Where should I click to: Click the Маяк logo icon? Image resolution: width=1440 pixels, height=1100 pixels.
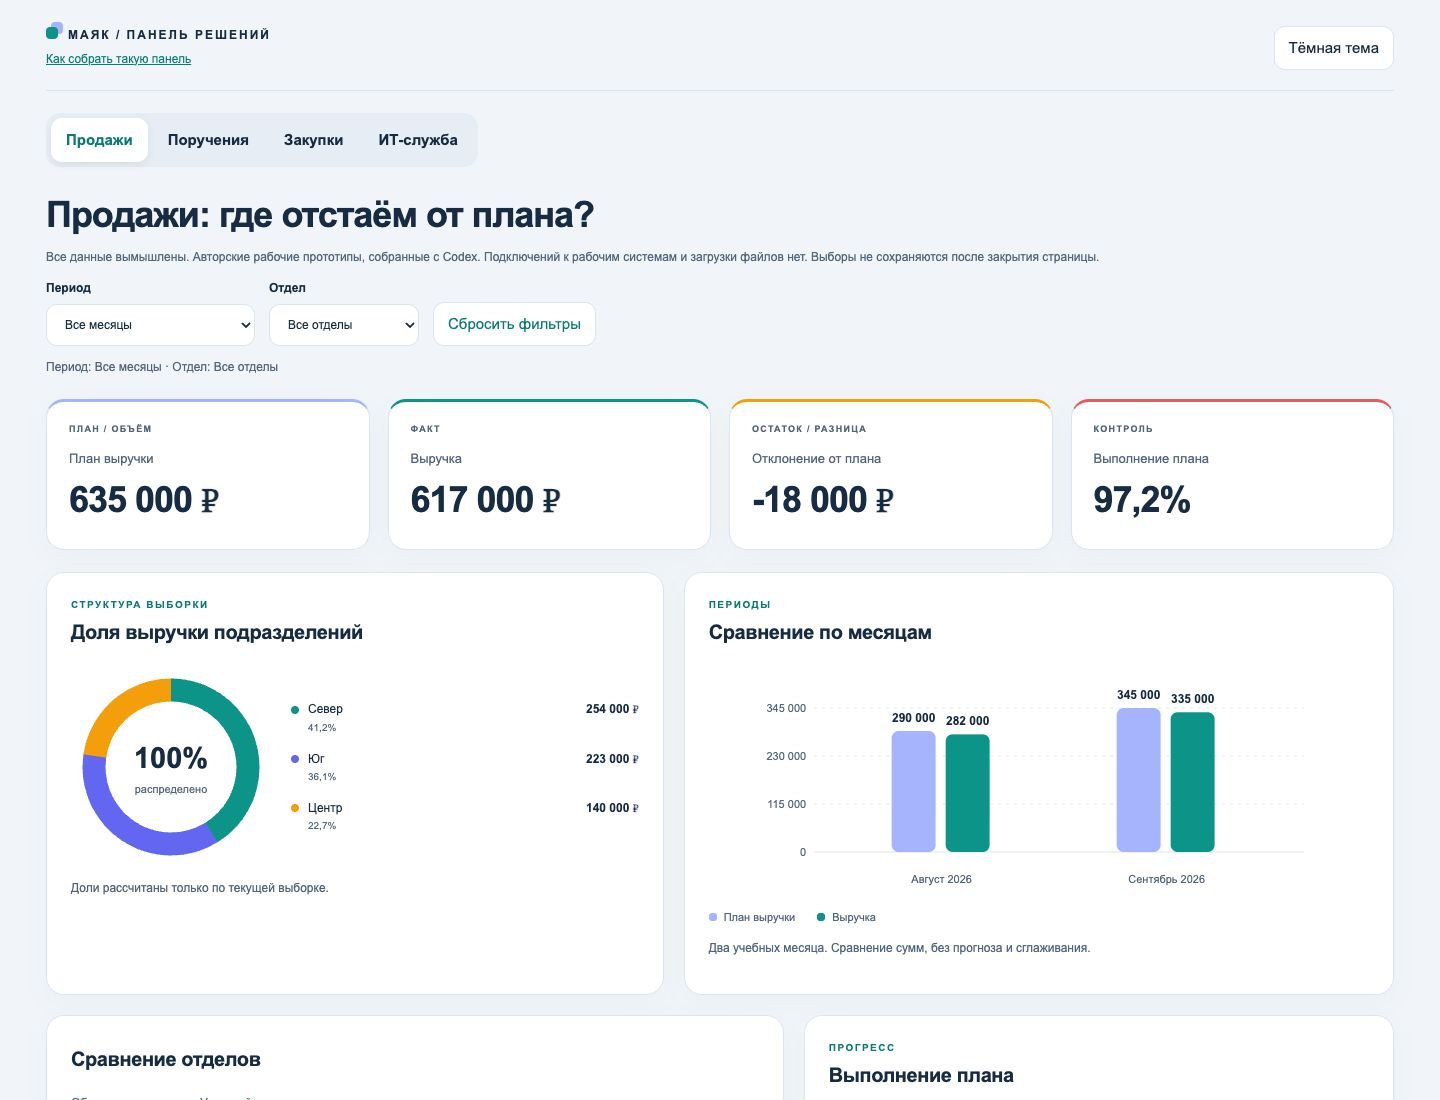tap(54, 31)
